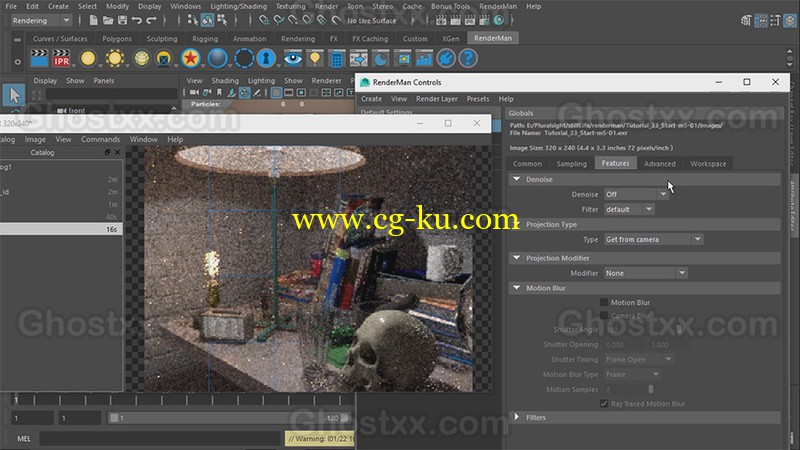Open the Lighting/Shading main menu
800x450 pixels.
(x=238, y=6)
